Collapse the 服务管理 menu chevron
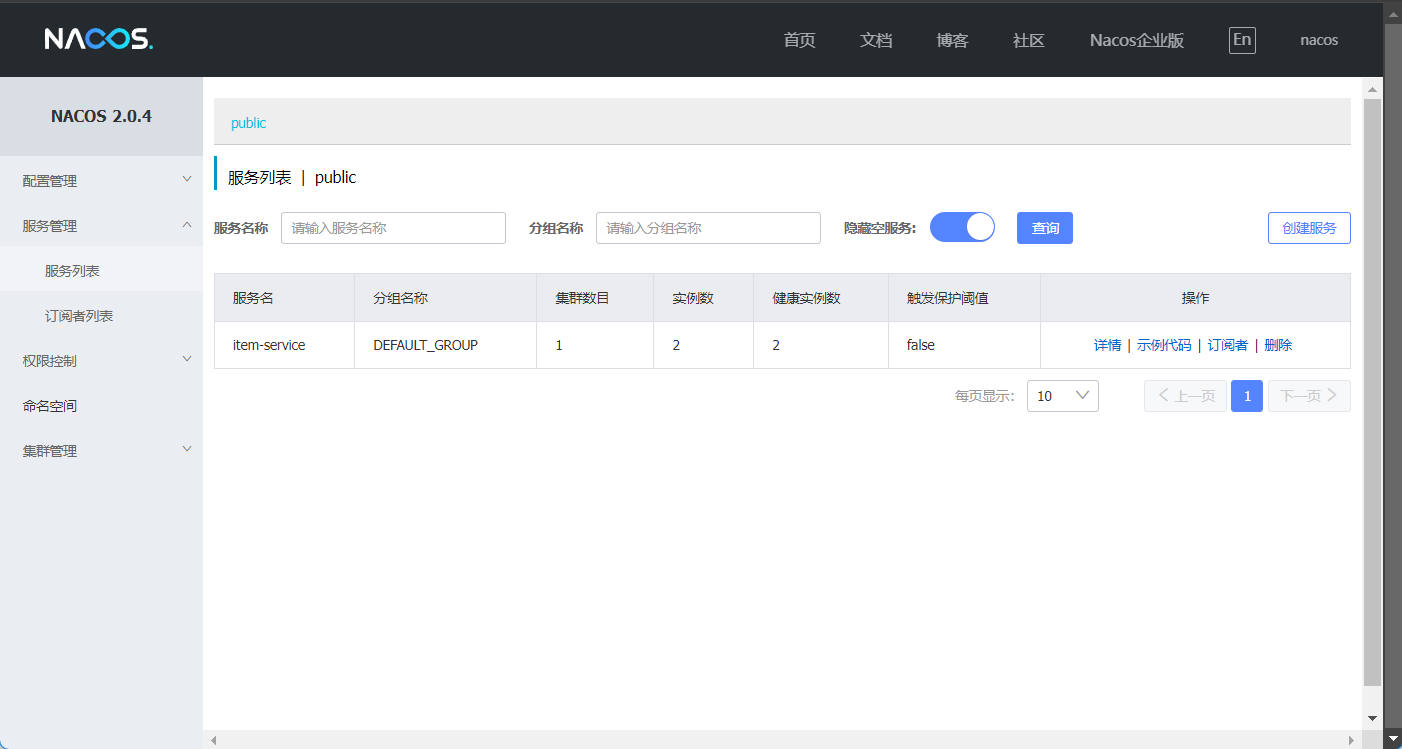Viewport: 1402px width, 749px height. (187, 225)
